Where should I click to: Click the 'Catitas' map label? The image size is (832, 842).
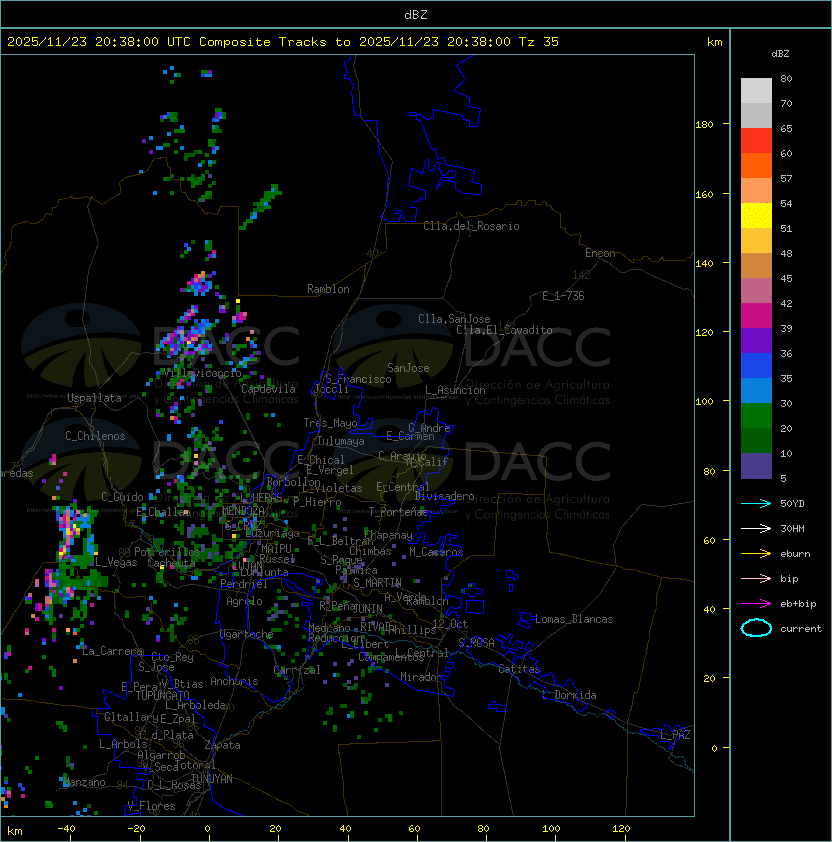point(519,669)
